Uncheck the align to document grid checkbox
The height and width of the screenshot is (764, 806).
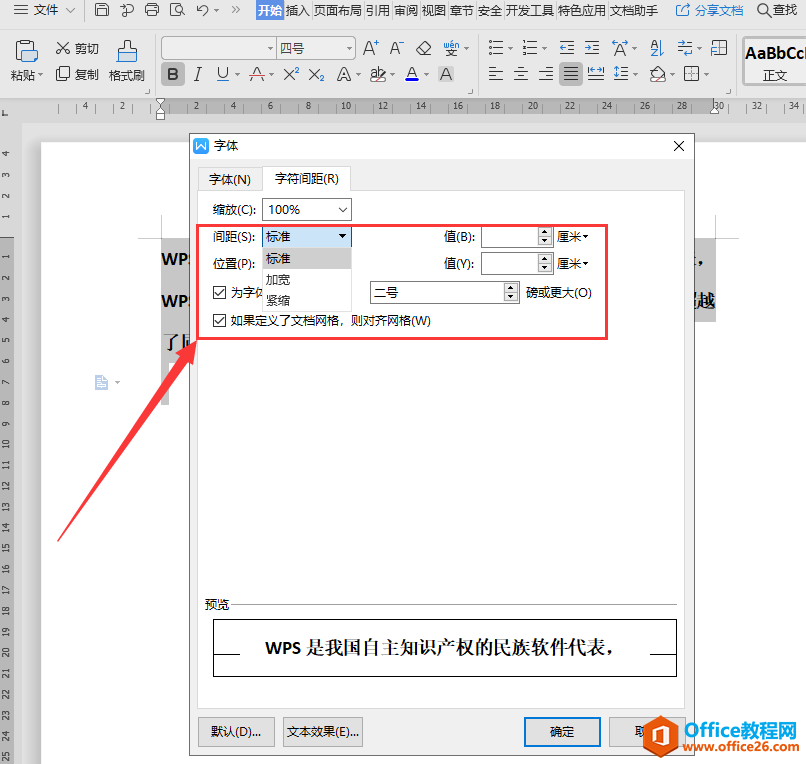[219, 321]
